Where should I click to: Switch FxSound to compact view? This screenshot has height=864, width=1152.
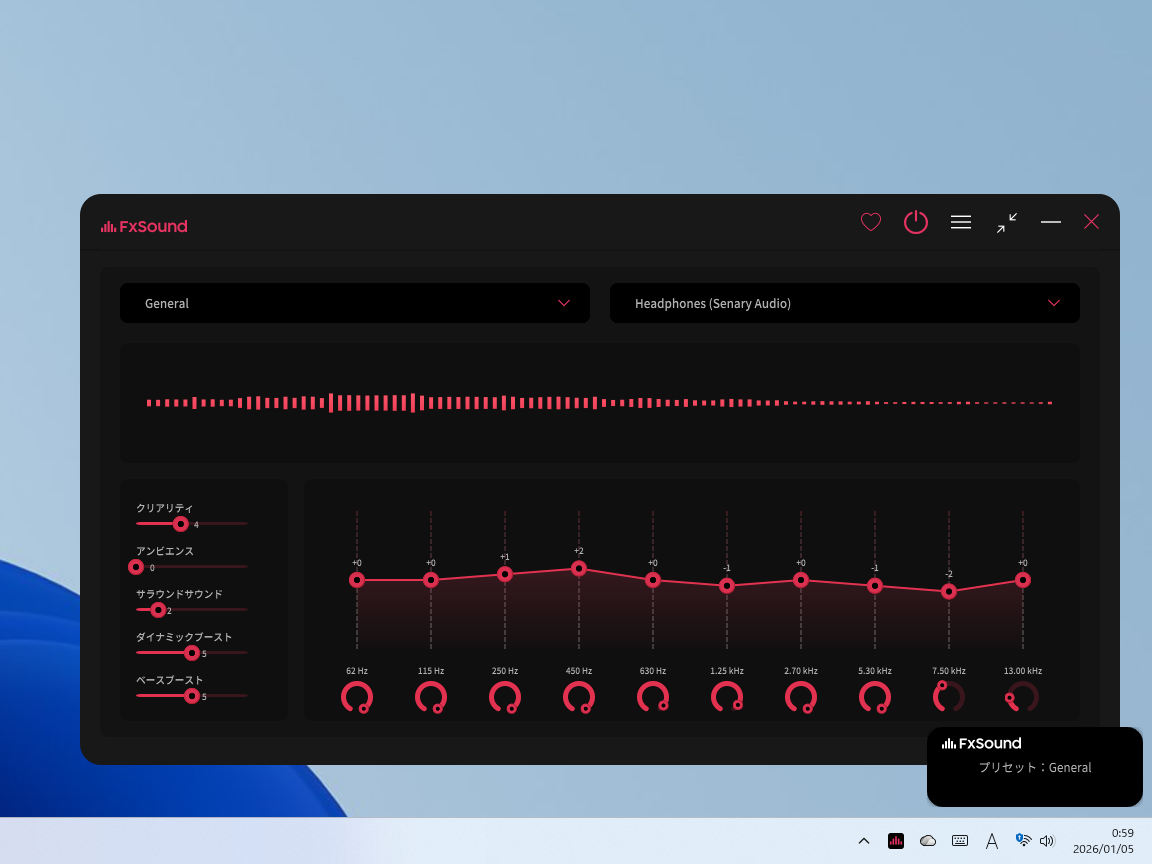(x=1007, y=222)
